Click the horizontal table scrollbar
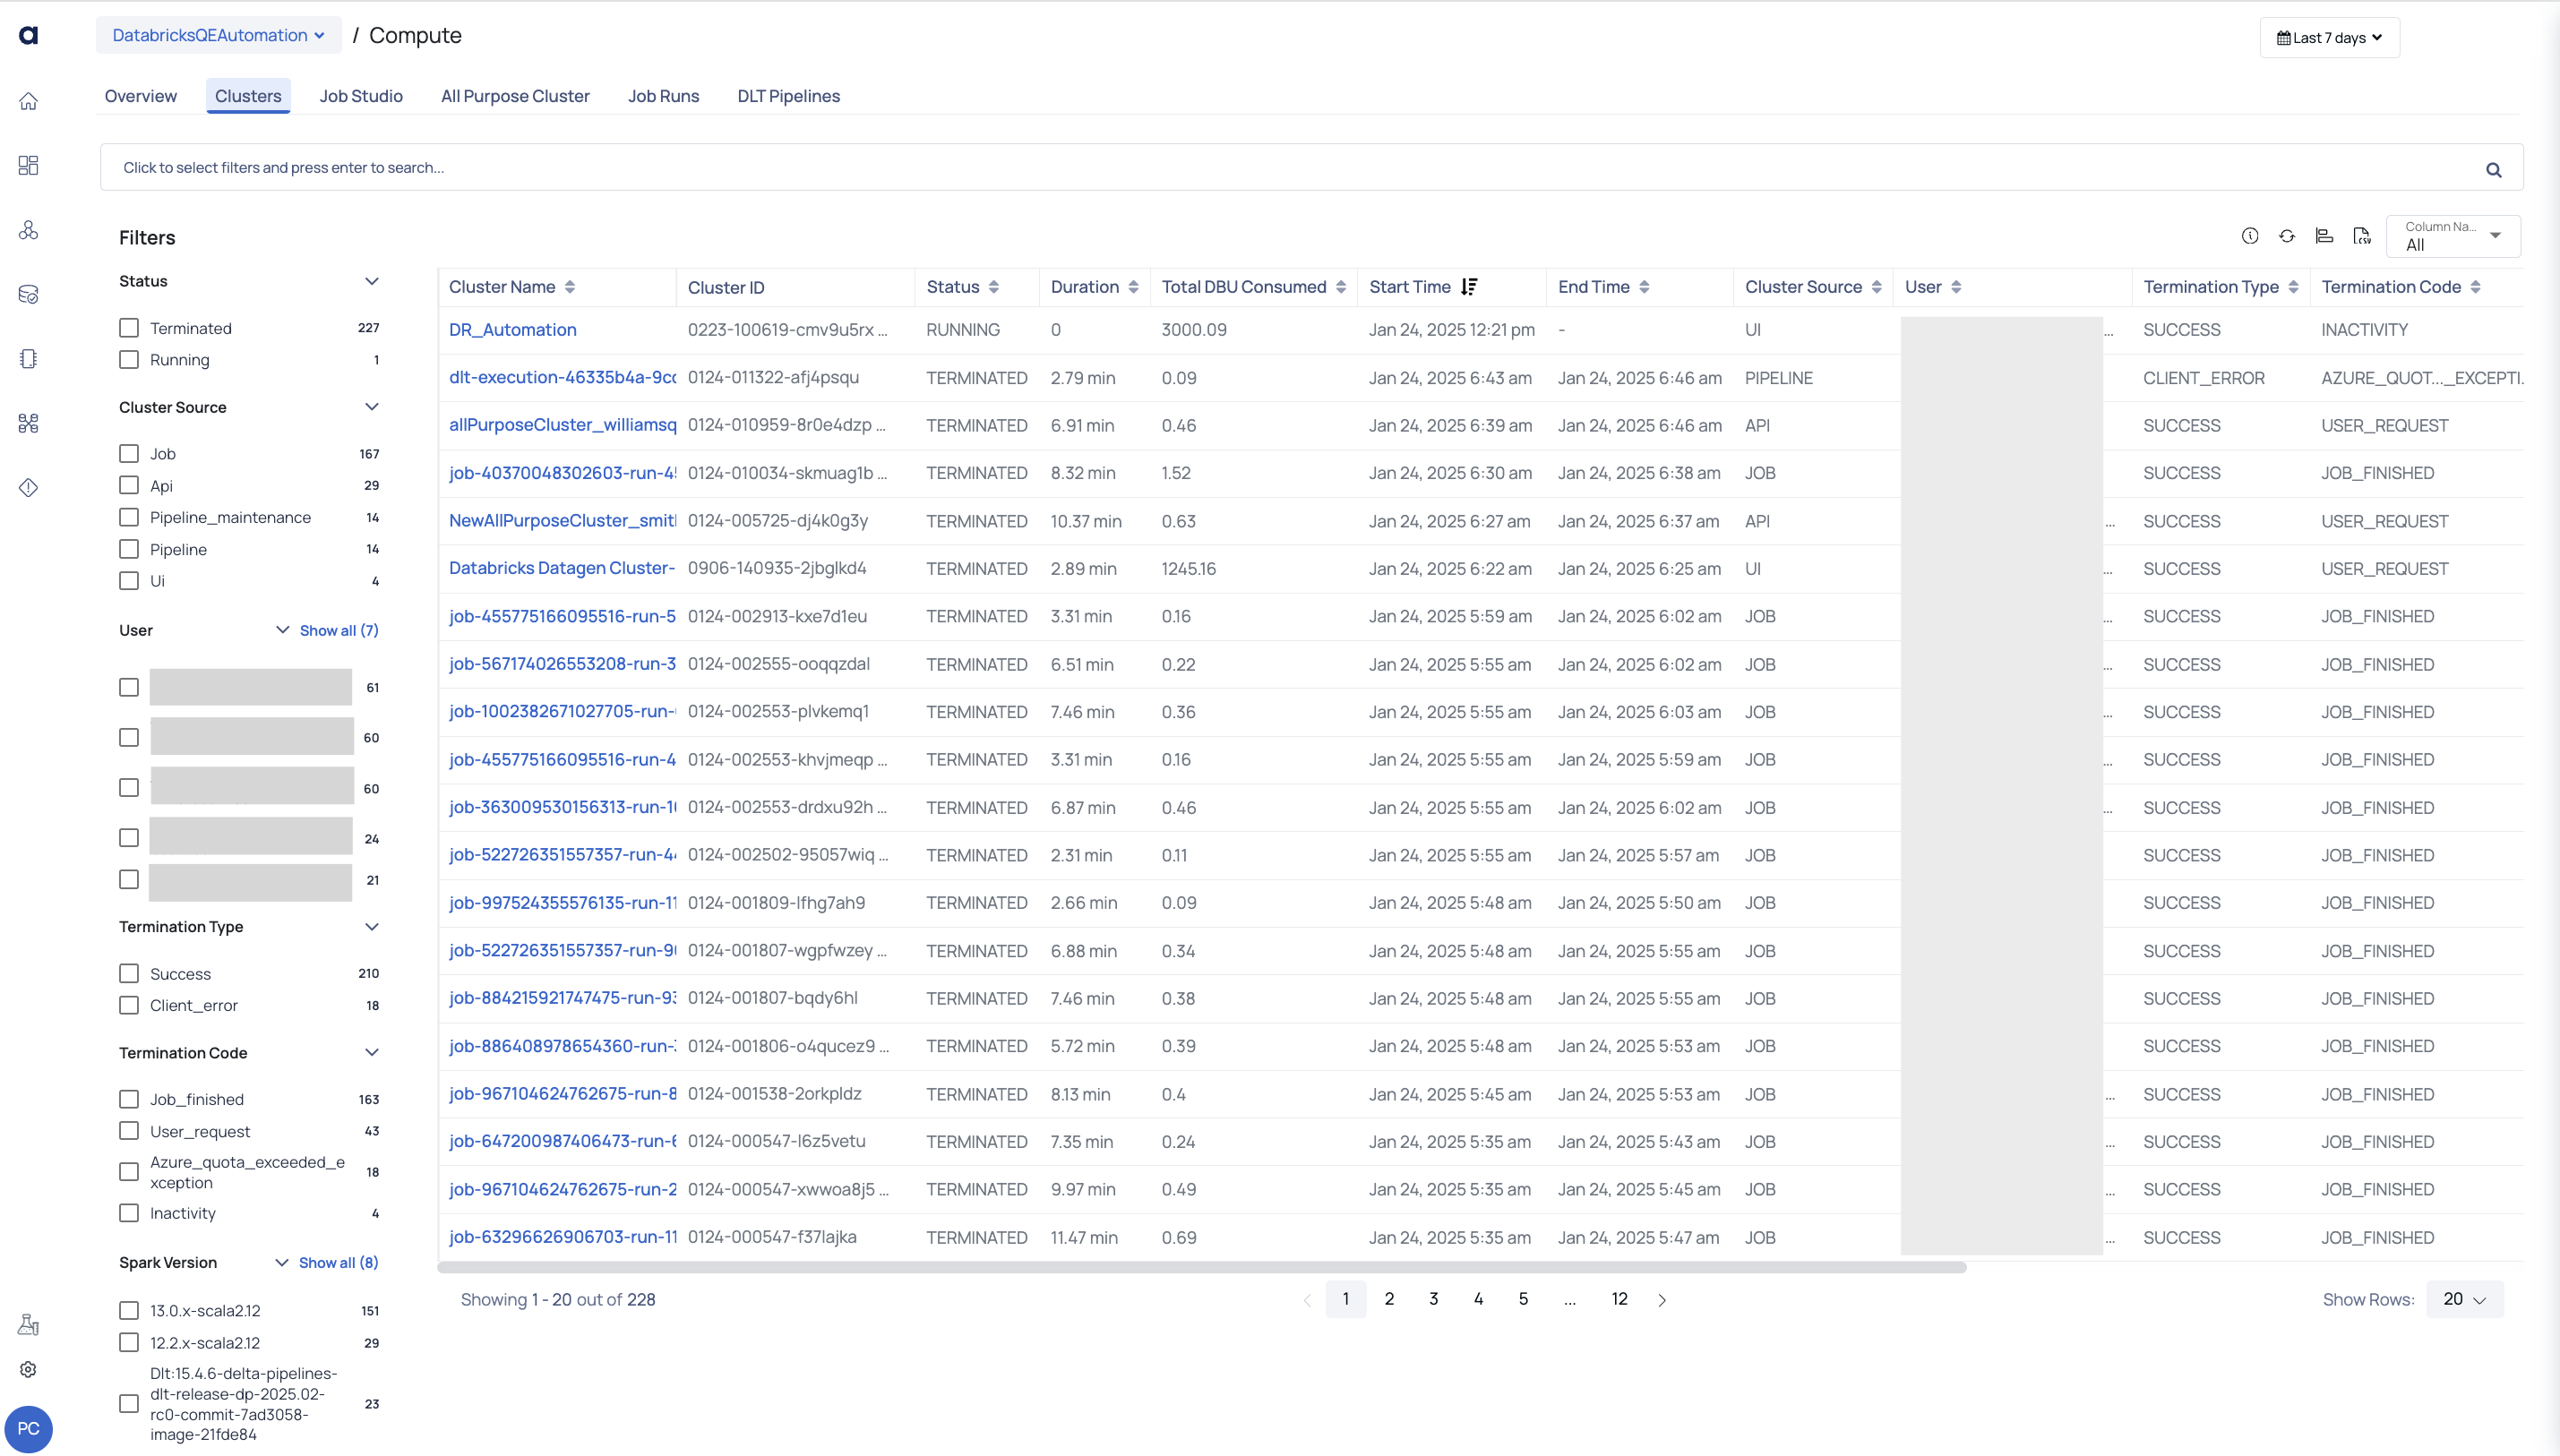 1202,1267
